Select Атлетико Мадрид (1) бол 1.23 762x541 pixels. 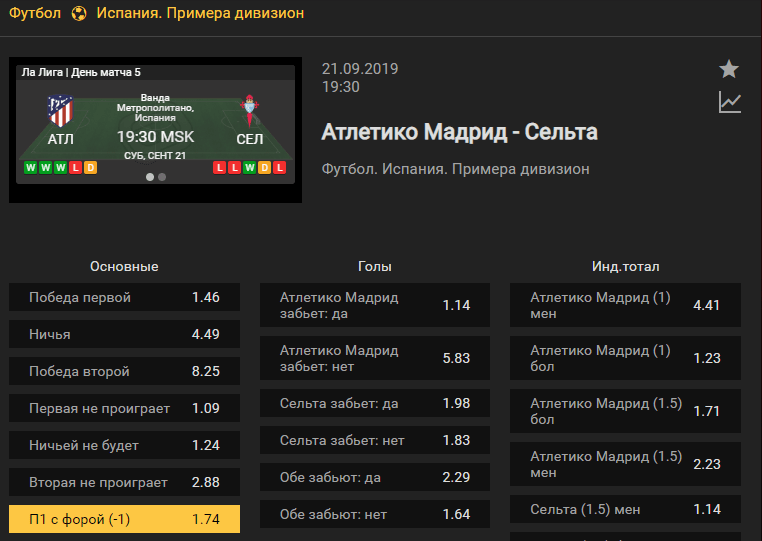click(625, 358)
